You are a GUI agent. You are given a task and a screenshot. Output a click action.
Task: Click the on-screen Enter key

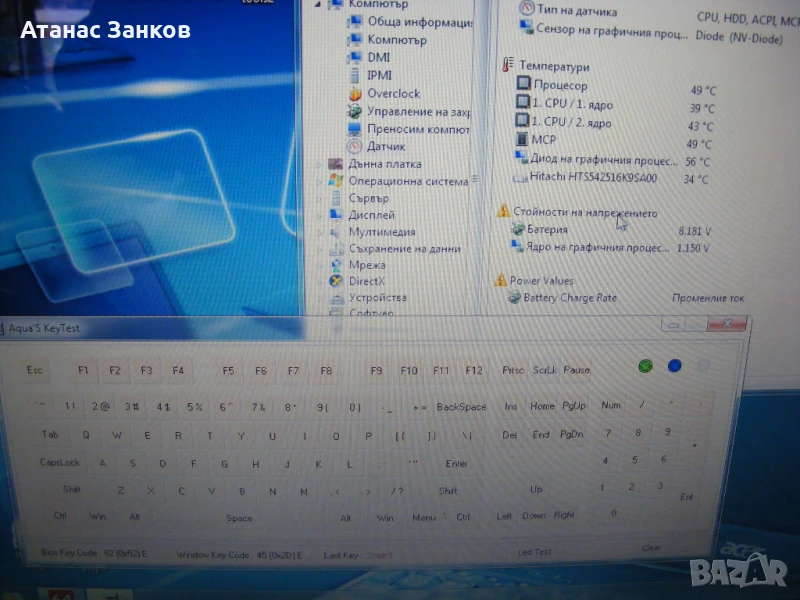(x=456, y=464)
